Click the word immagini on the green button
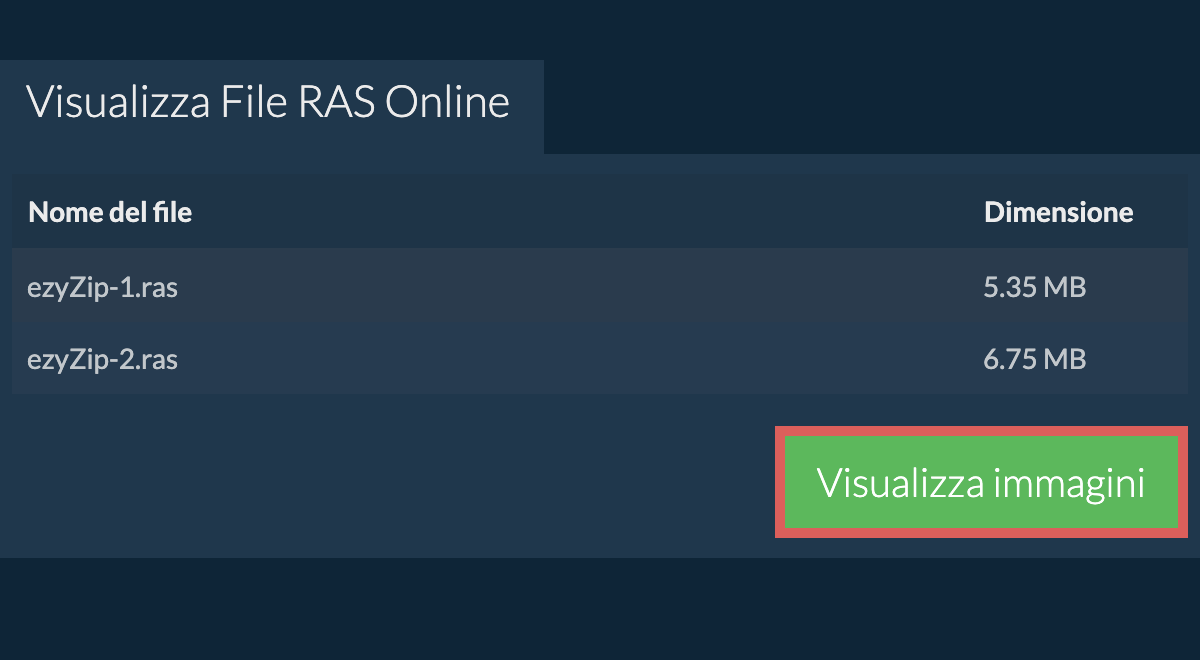1200x660 pixels. tap(1069, 483)
